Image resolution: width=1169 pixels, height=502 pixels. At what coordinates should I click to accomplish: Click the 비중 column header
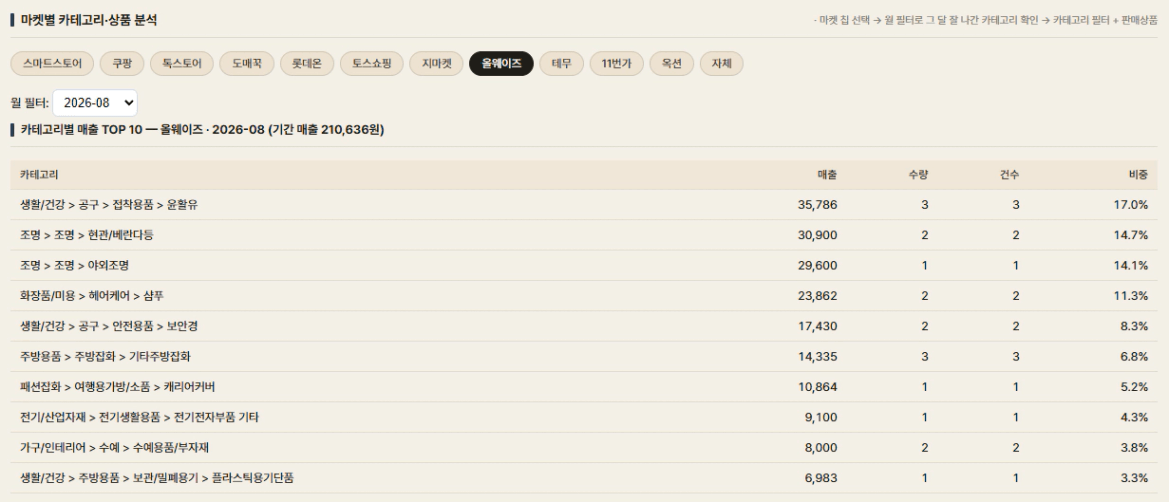pos(1138,175)
